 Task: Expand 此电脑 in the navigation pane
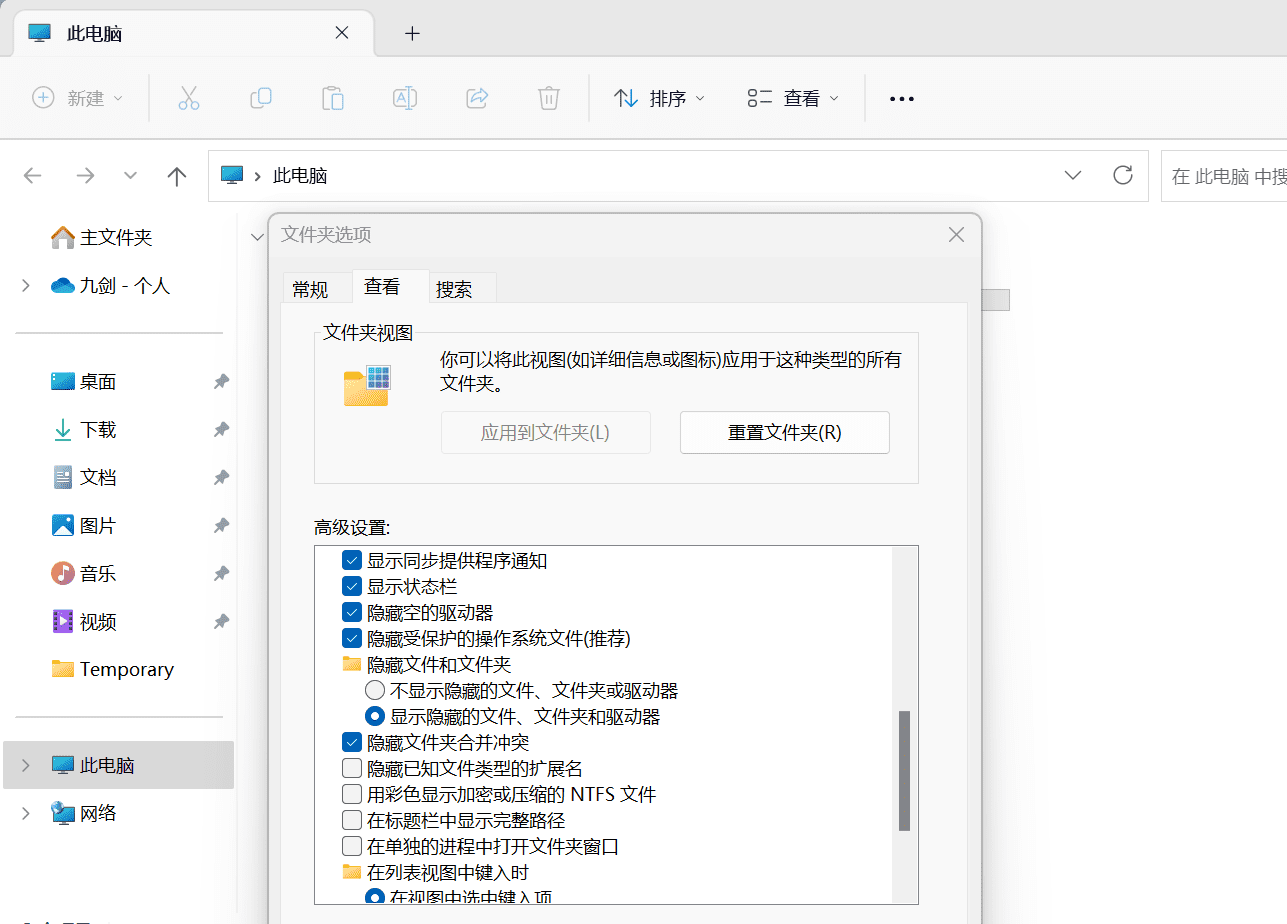(x=24, y=765)
